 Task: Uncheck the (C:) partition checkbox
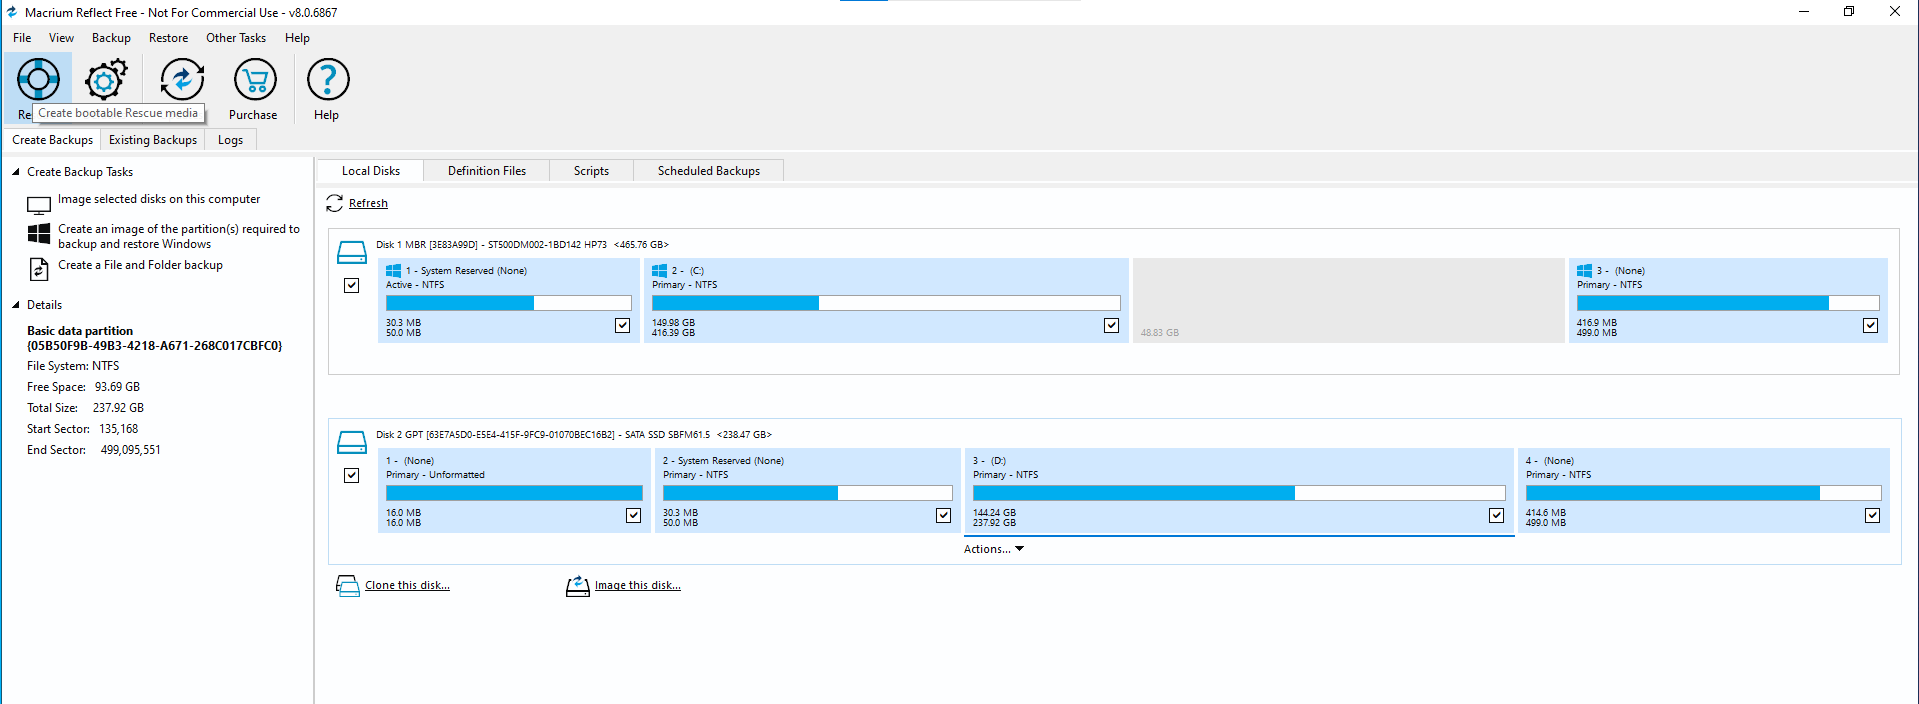[x=1112, y=326]
